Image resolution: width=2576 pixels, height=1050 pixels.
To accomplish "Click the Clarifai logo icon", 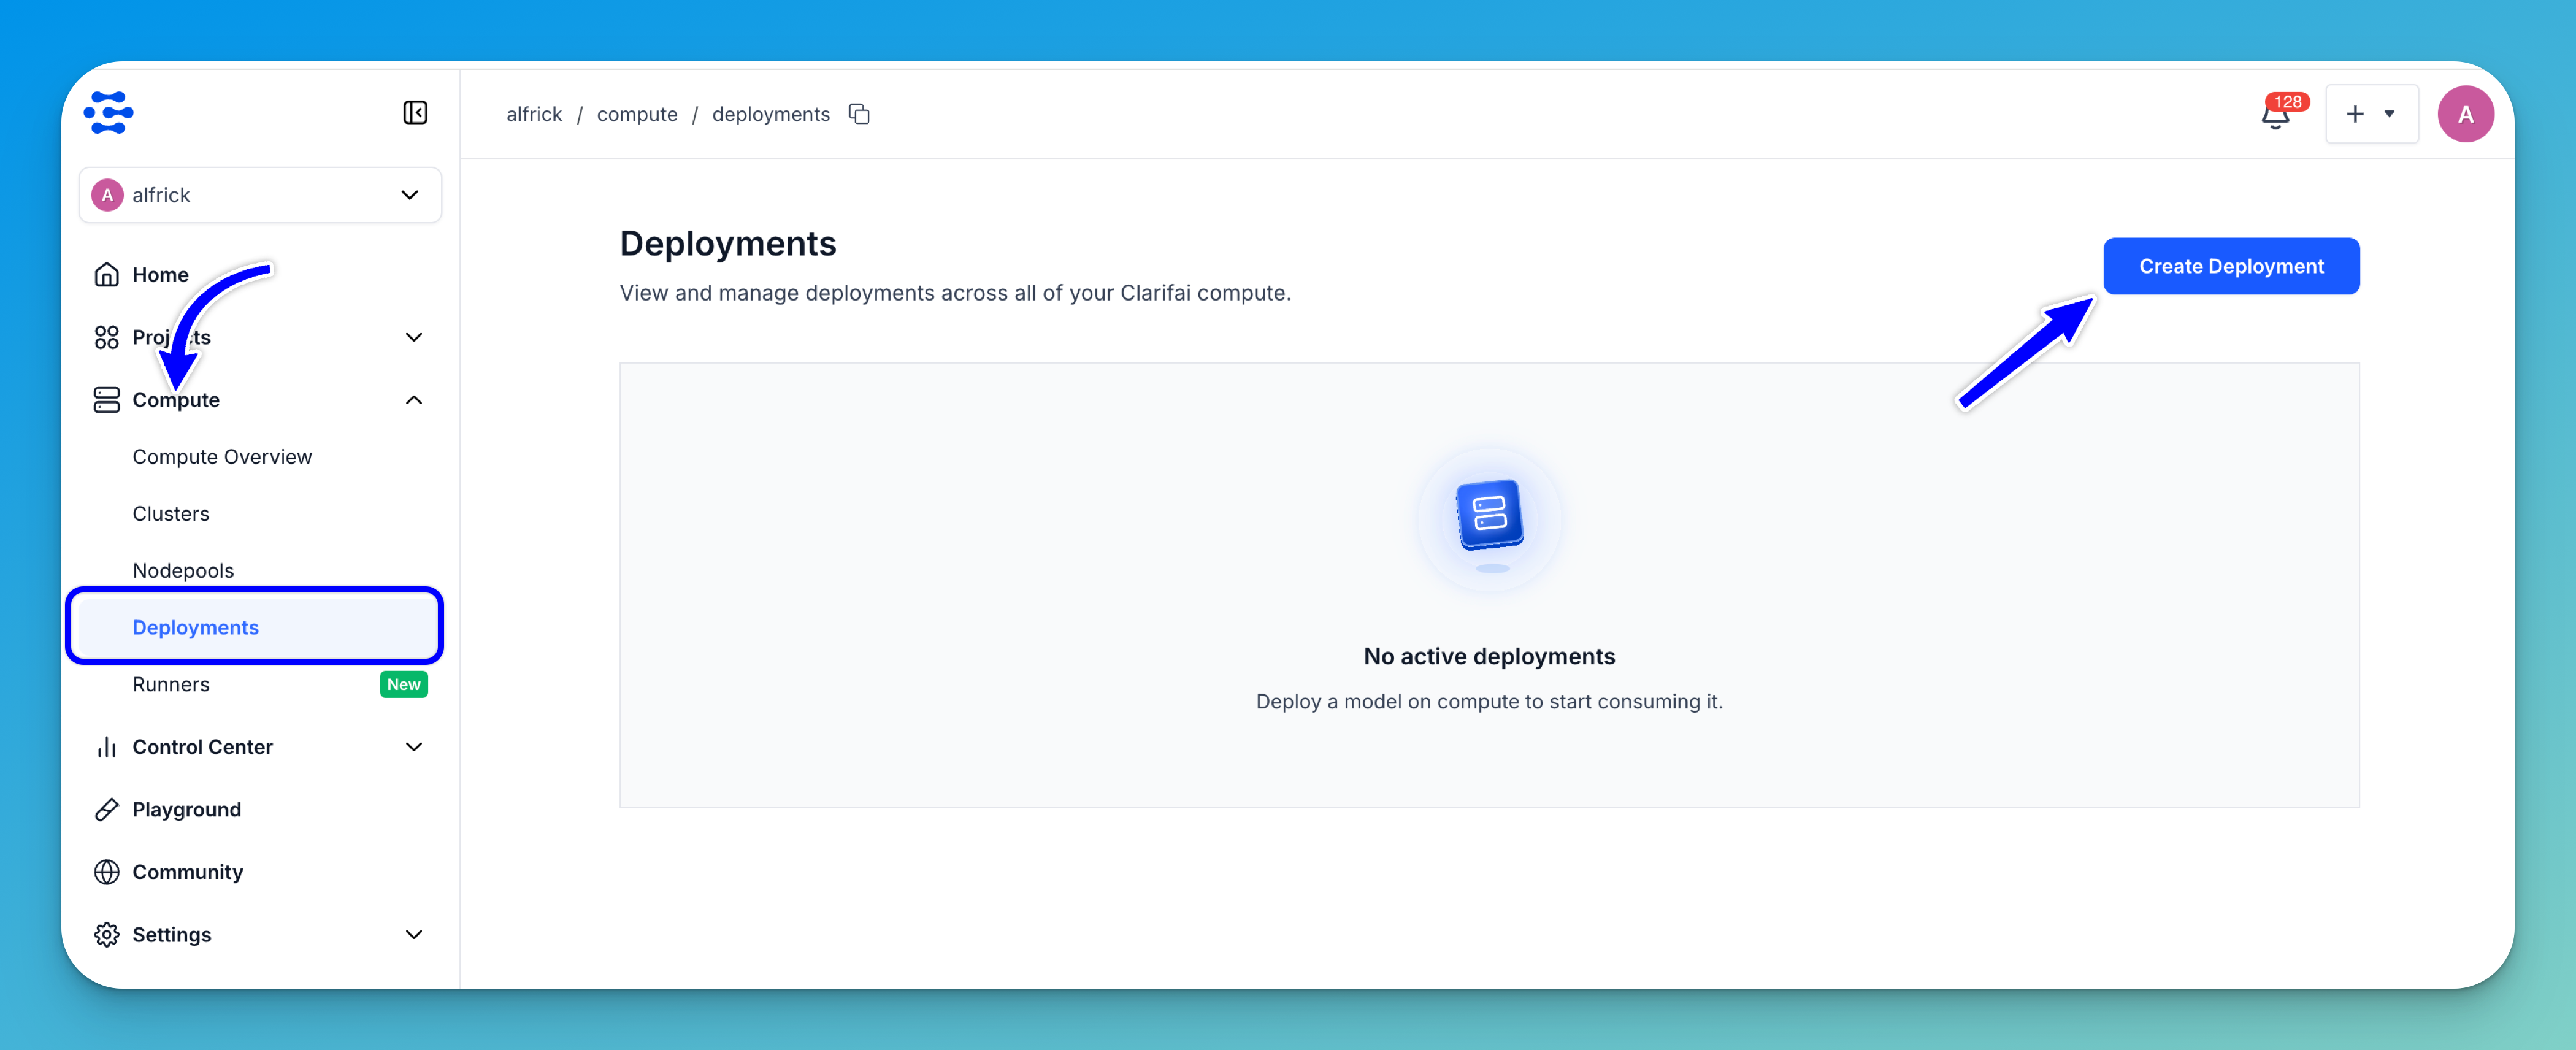I will tap(109, 112).
